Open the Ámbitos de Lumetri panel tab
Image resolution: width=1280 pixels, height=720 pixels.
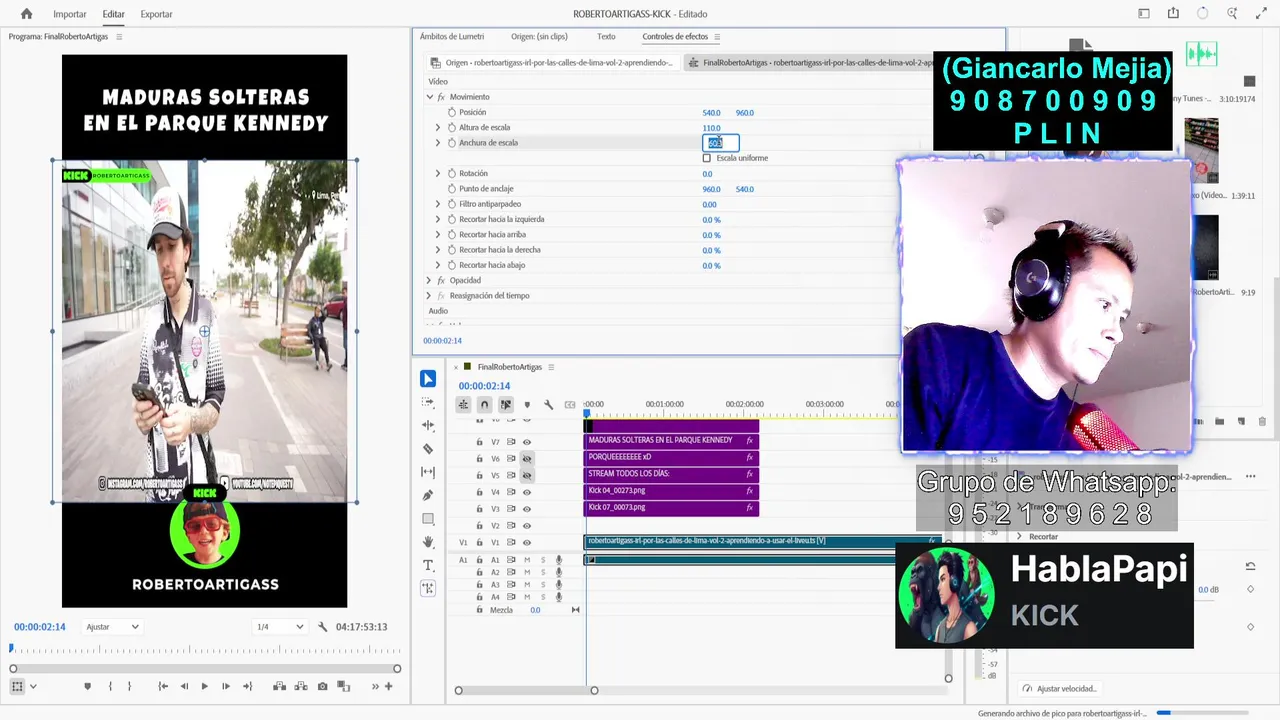(x=452, y=37)
